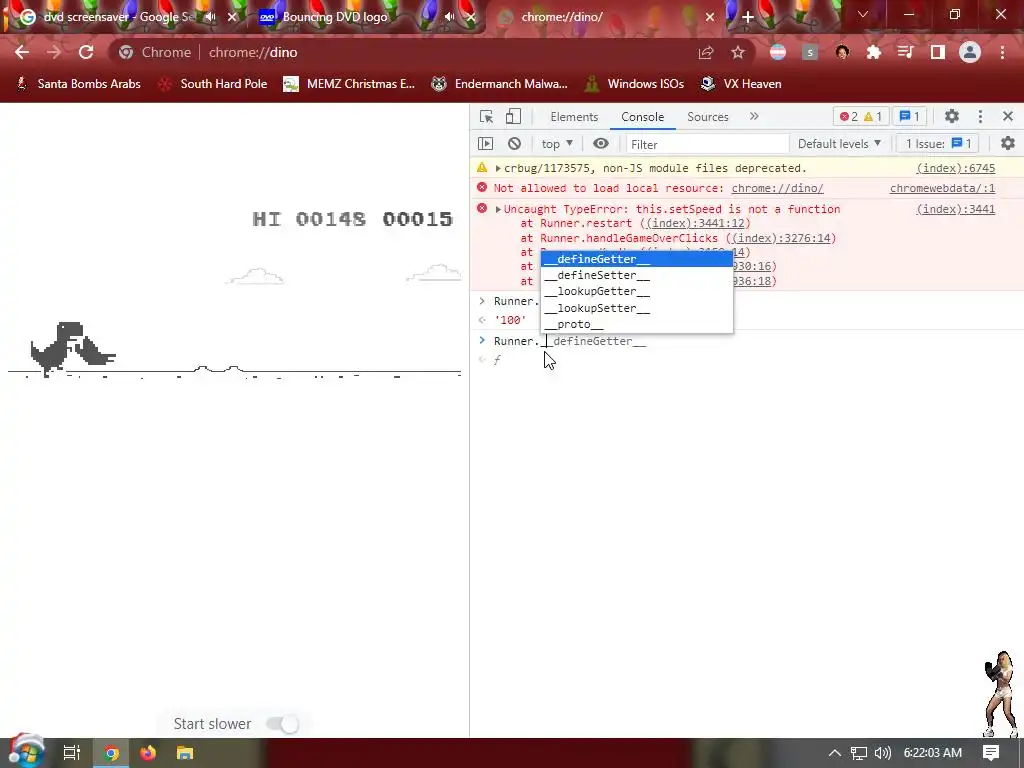Open Task View on the taskbar
Viewport: 1024px width, 768px height.
click(x=72, y=753)
